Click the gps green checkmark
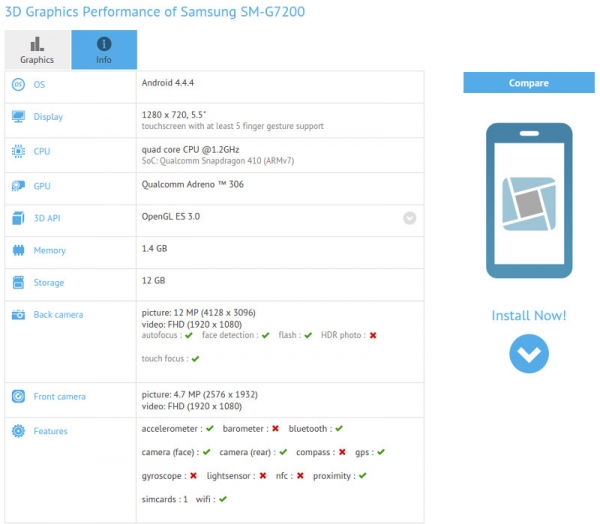This screenshot has width=600, height=524. 381,452
